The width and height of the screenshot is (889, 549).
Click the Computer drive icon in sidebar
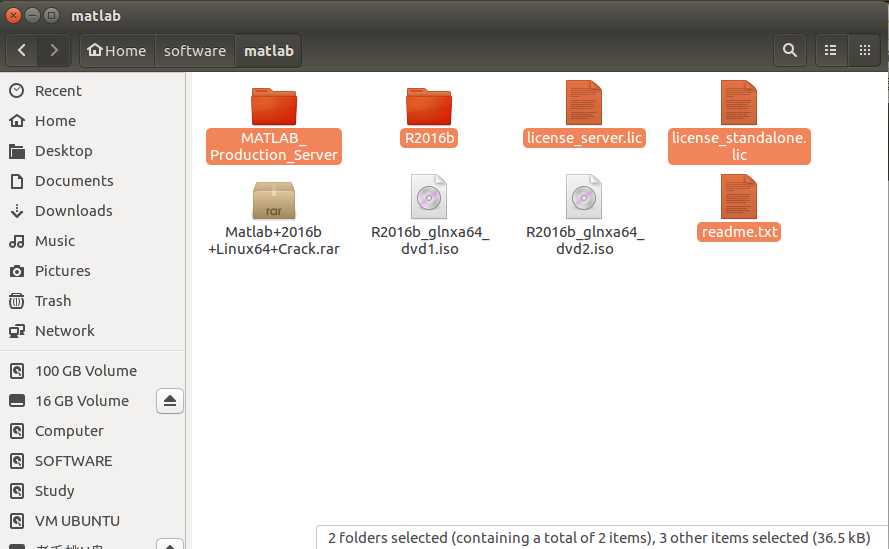coord(17,431)
